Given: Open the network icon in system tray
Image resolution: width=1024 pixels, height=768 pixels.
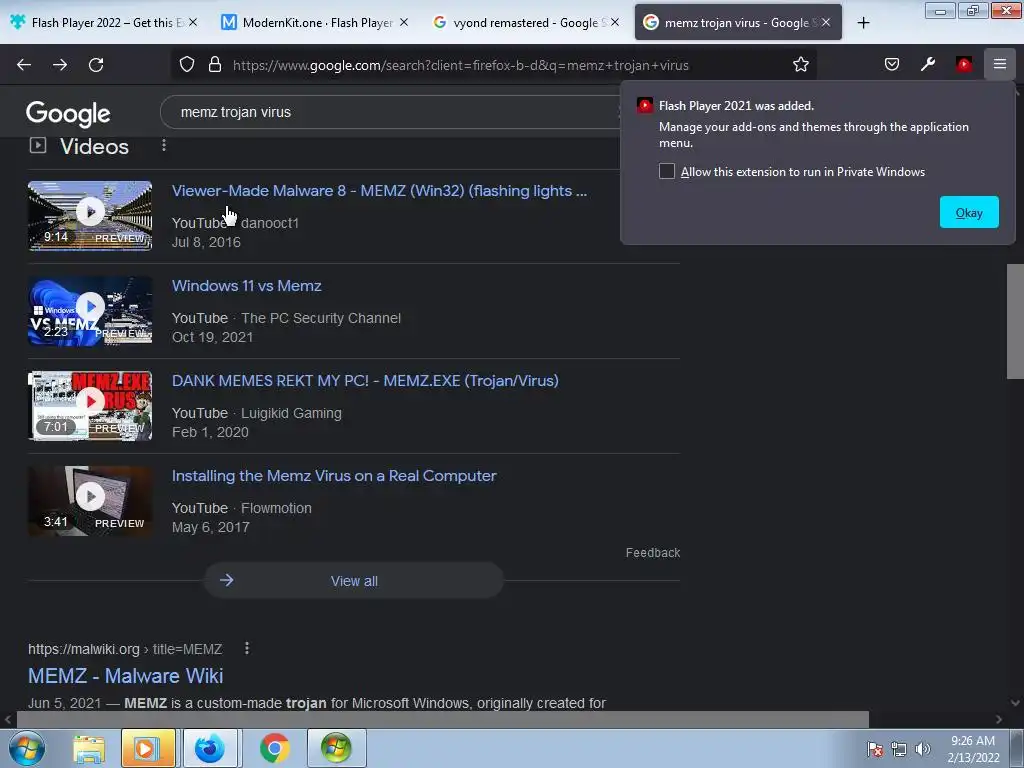Looking at the screenshot, I should point(899,749).
